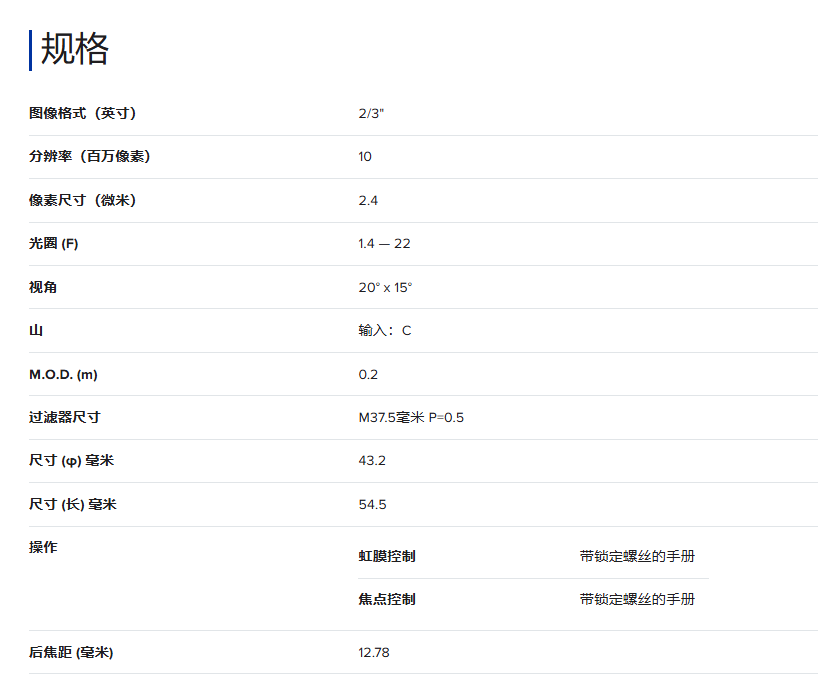Click the 像素尺寸（微米） label
Image resolution: width=818 pixels, height=679 pixels.
click(x=82, y=200)
